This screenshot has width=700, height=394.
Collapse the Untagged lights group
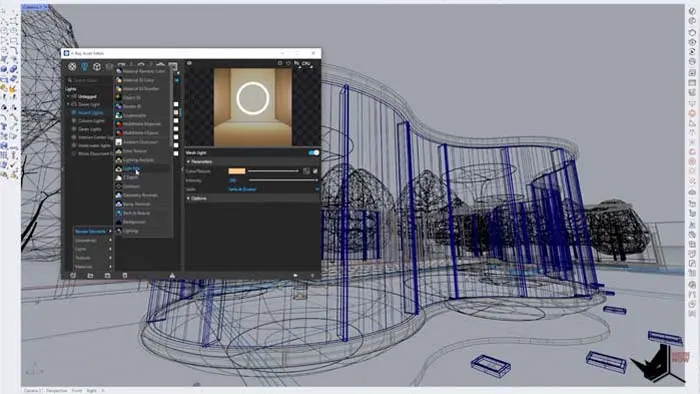(x=68, y=96)
